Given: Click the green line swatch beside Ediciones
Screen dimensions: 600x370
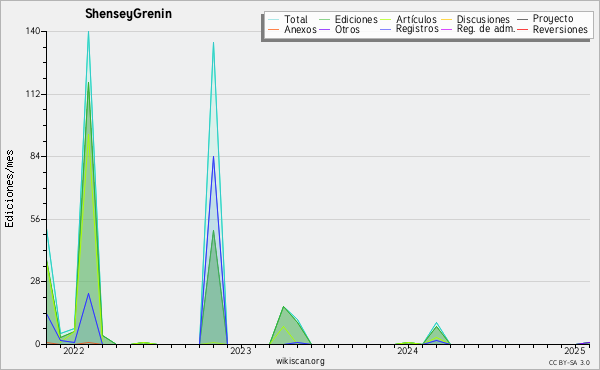Looking at the screenshot, I should pyautogui.click(x=324, y=20).
